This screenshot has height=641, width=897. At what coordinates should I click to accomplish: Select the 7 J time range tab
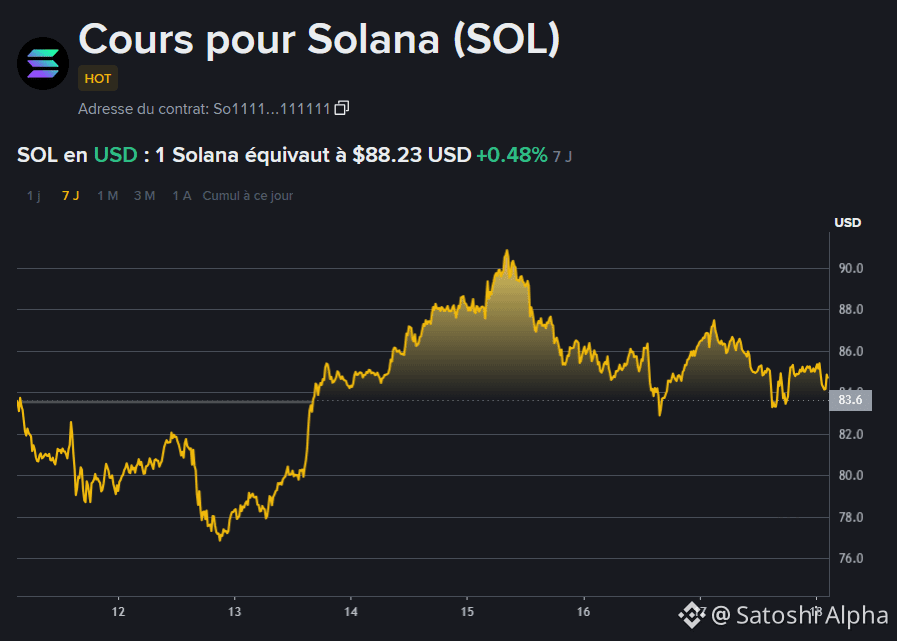click(x=70, y=196)
